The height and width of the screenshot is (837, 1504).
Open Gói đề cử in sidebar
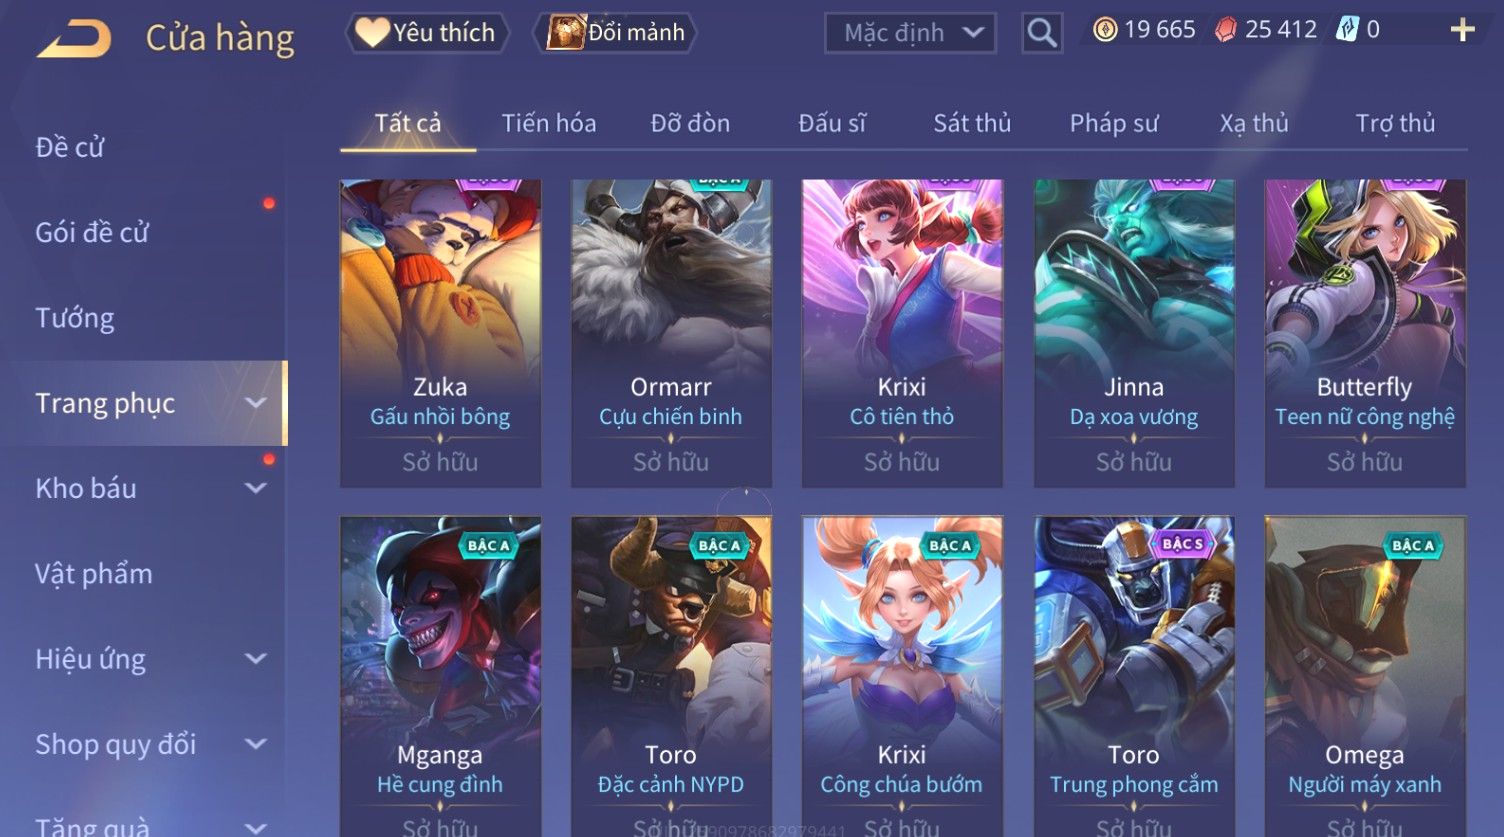coord(92,232)
